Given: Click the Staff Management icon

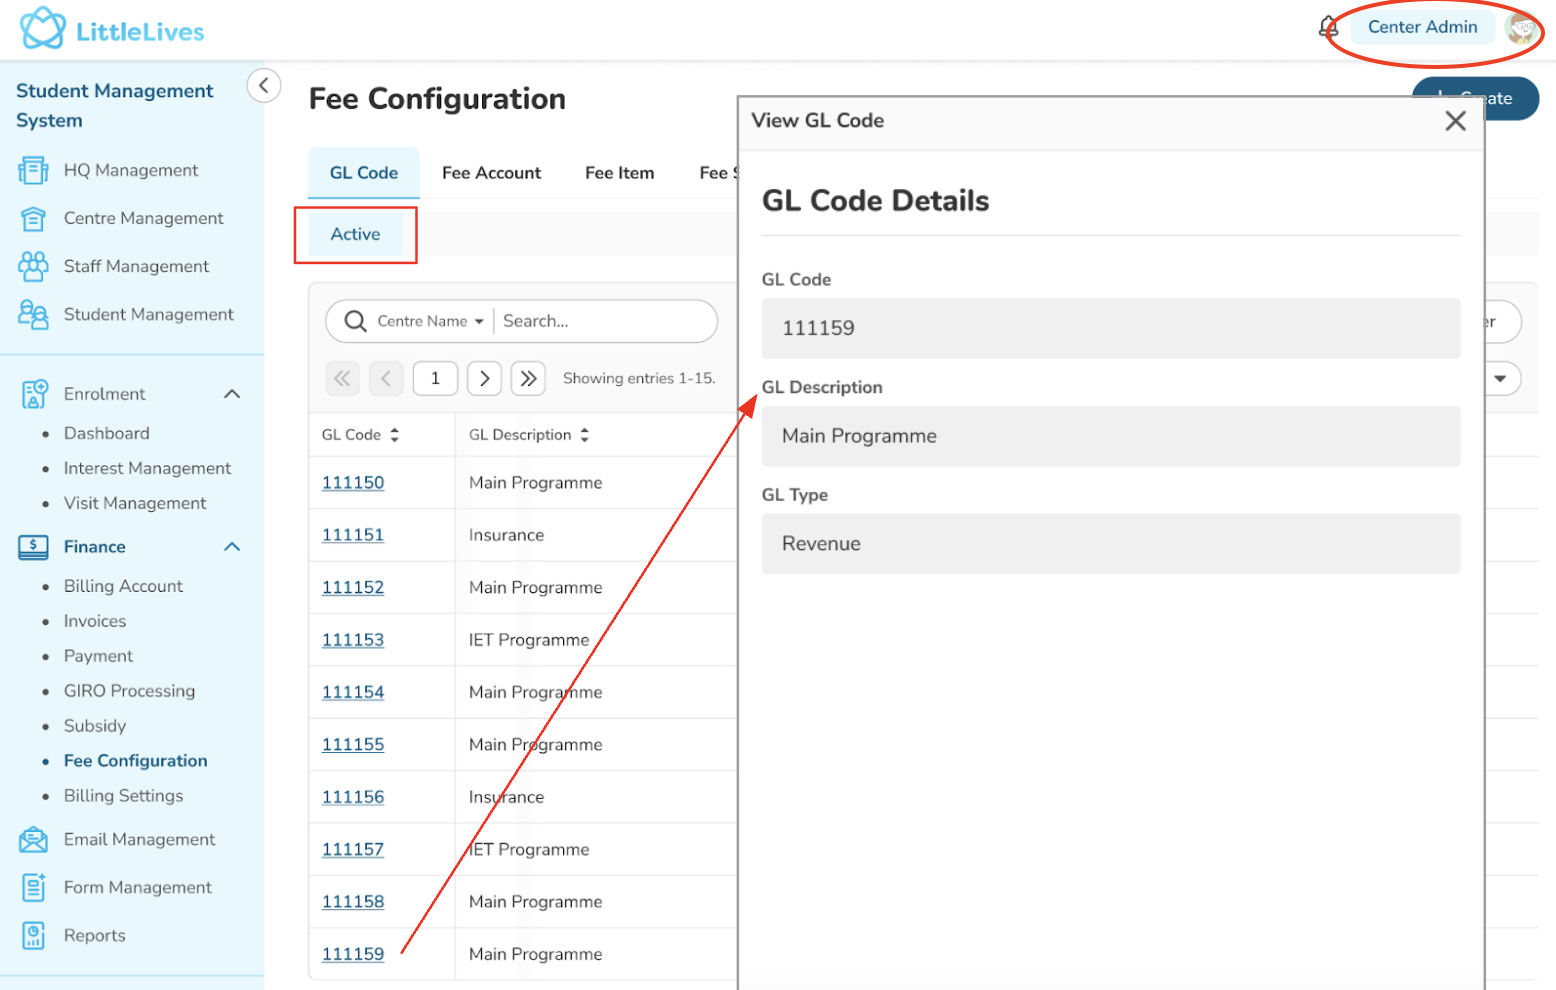Looking at the screenshot, I should pyautogui.click(x=33, y=267).
